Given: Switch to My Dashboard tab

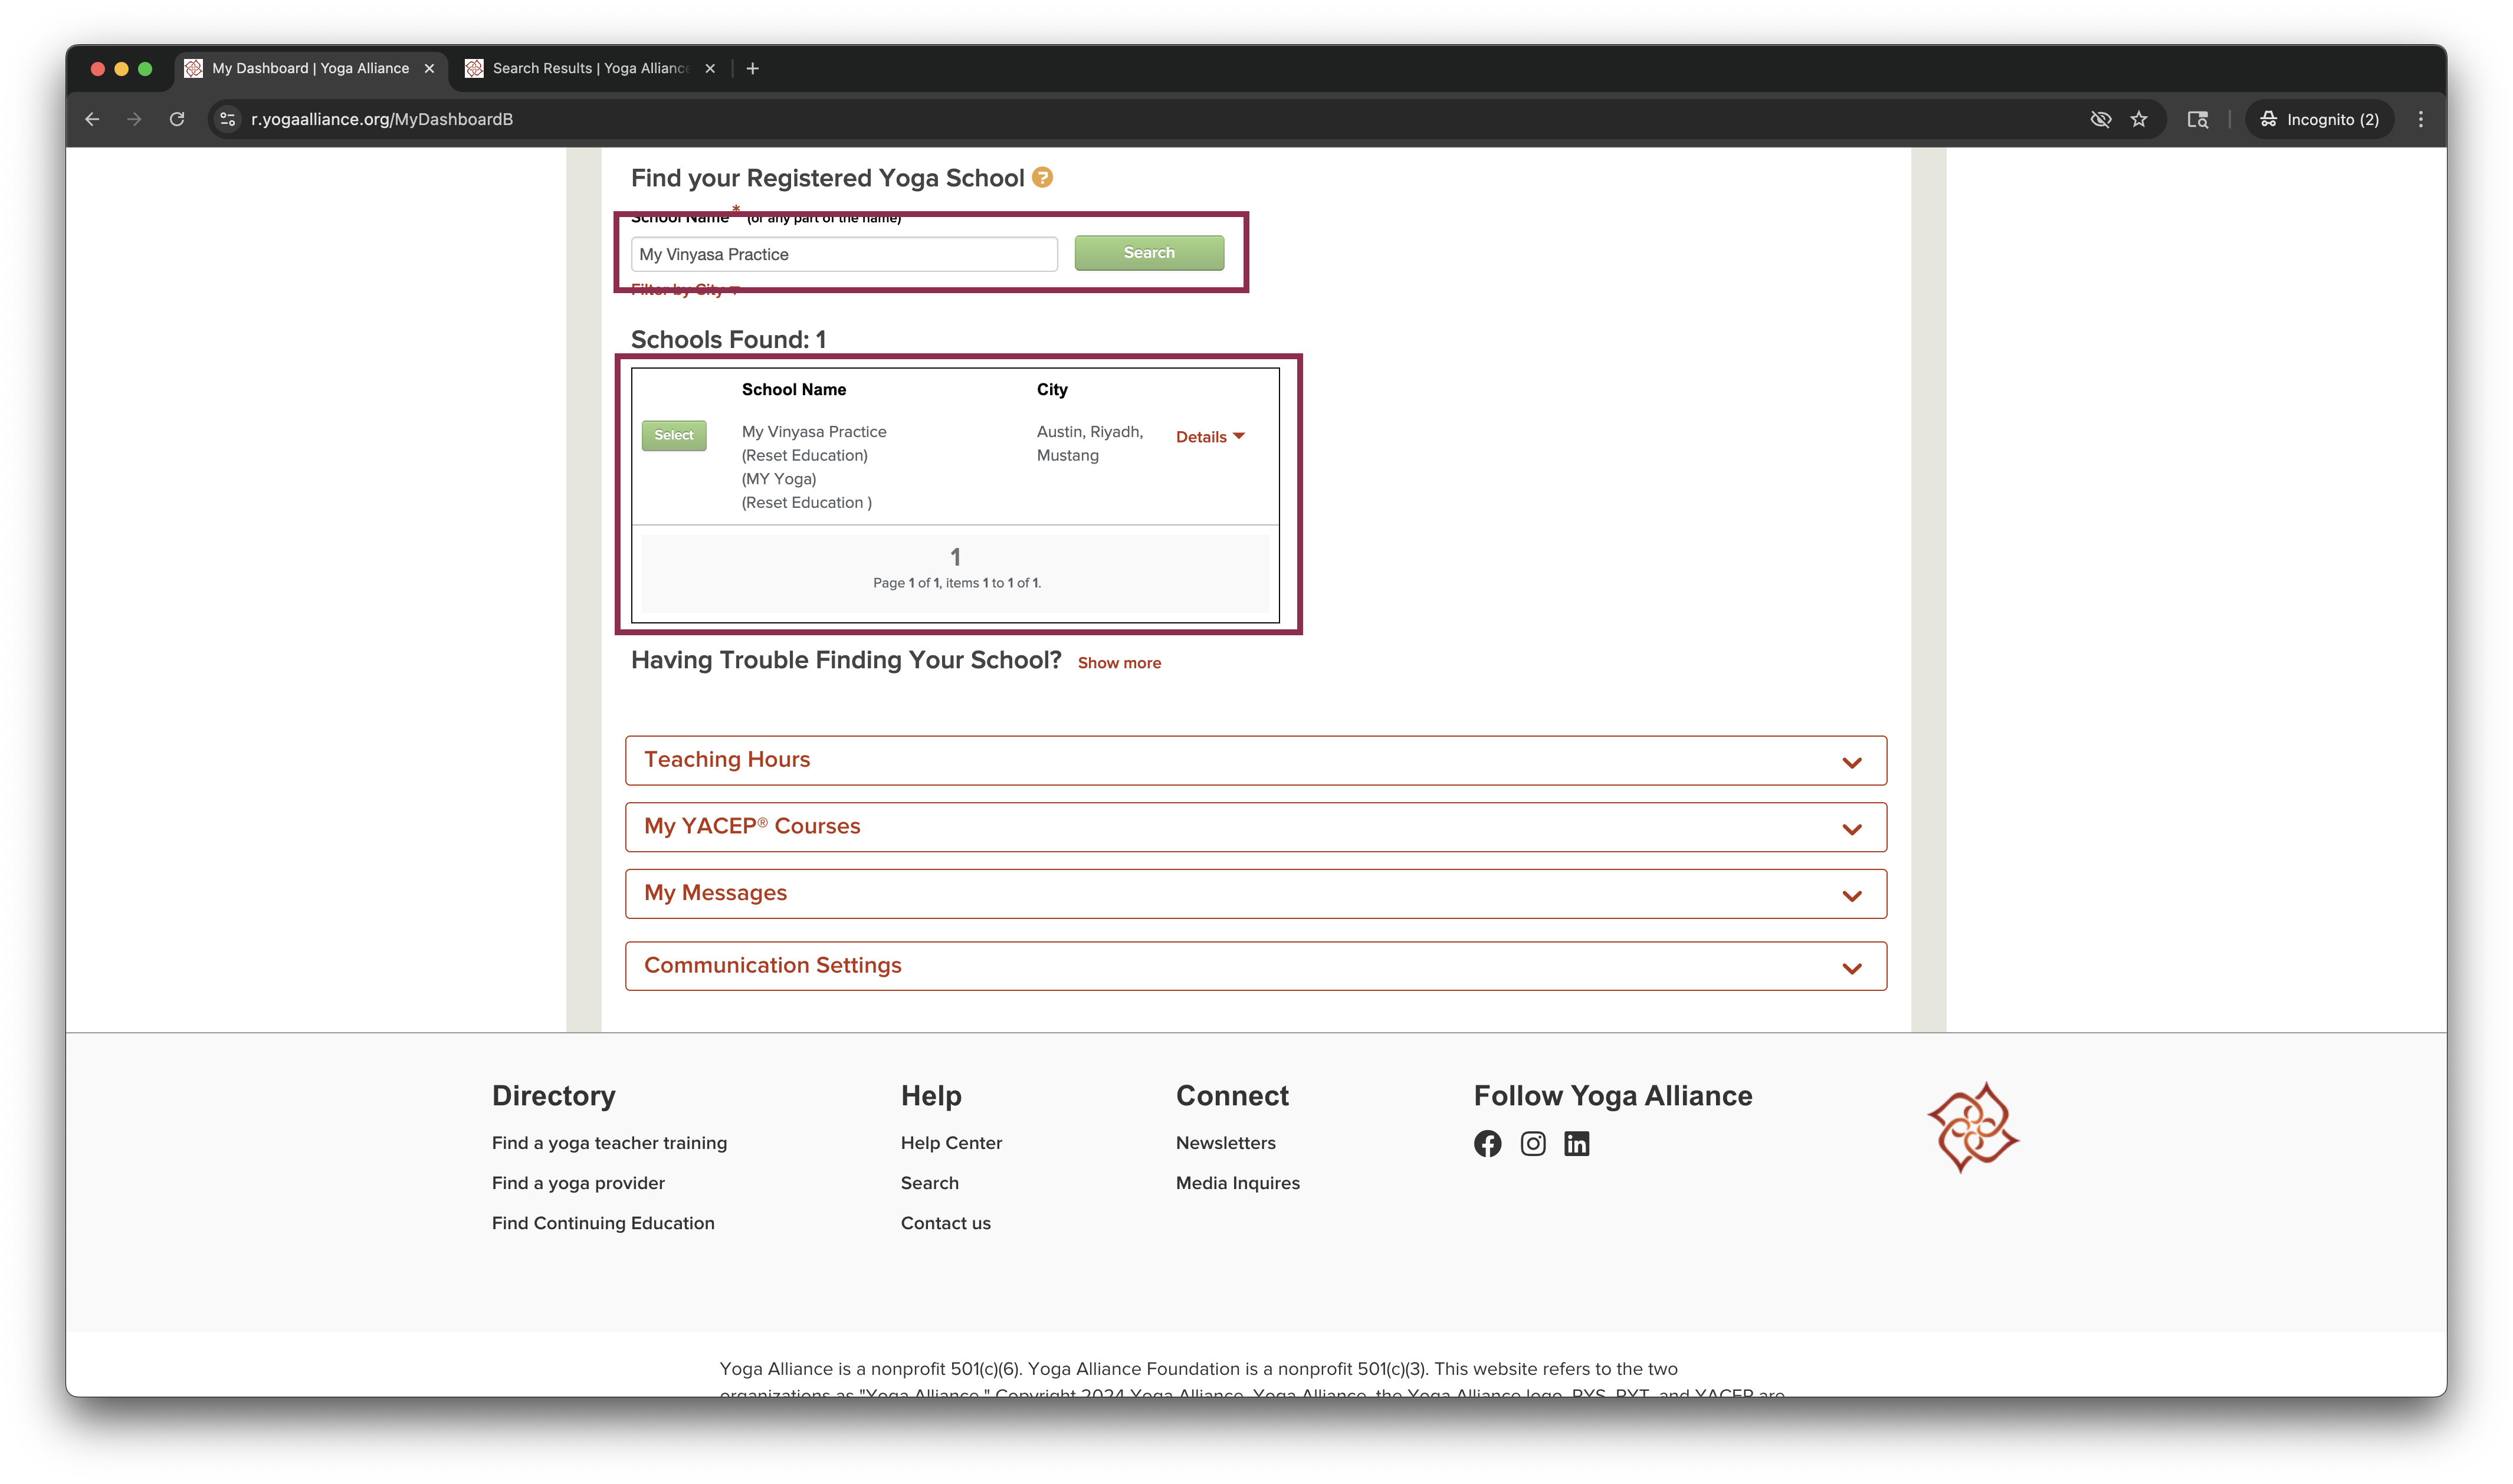Looking at the screenshot, I should click(x=310, y=68).
